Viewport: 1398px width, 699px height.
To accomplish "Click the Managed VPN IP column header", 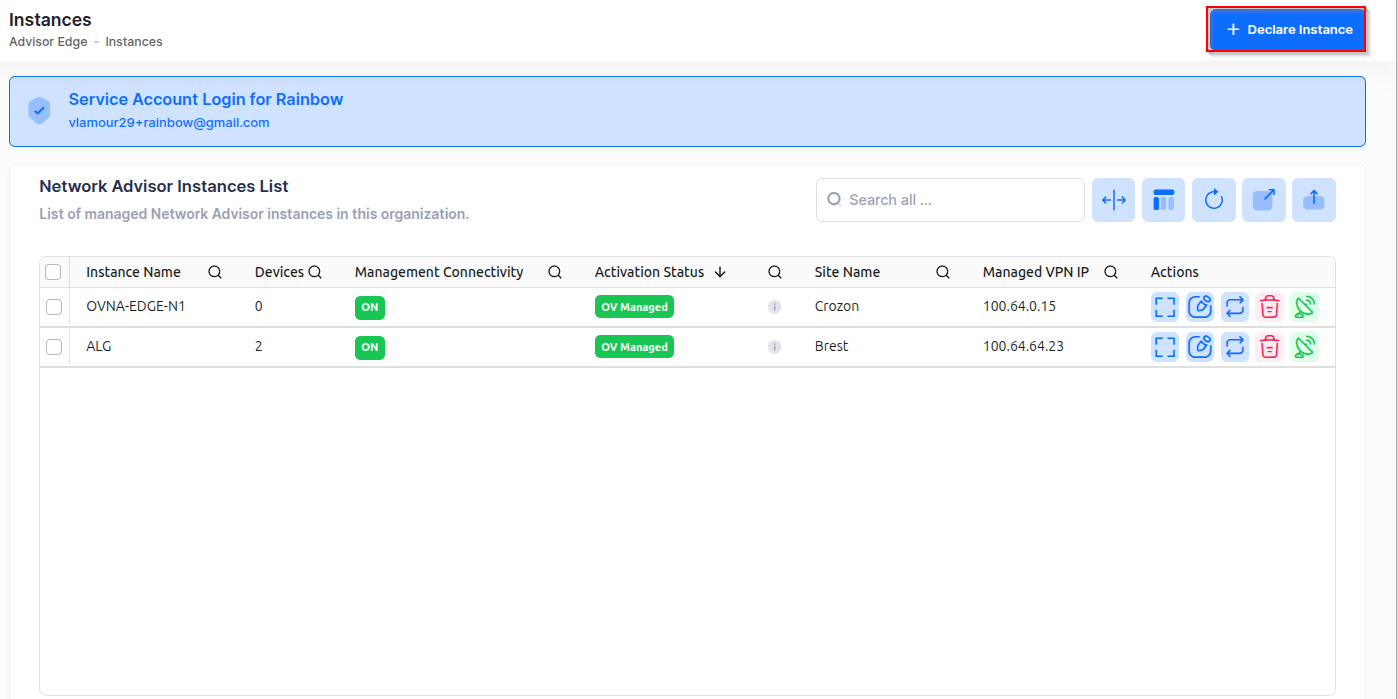I will pos(1036,272).
